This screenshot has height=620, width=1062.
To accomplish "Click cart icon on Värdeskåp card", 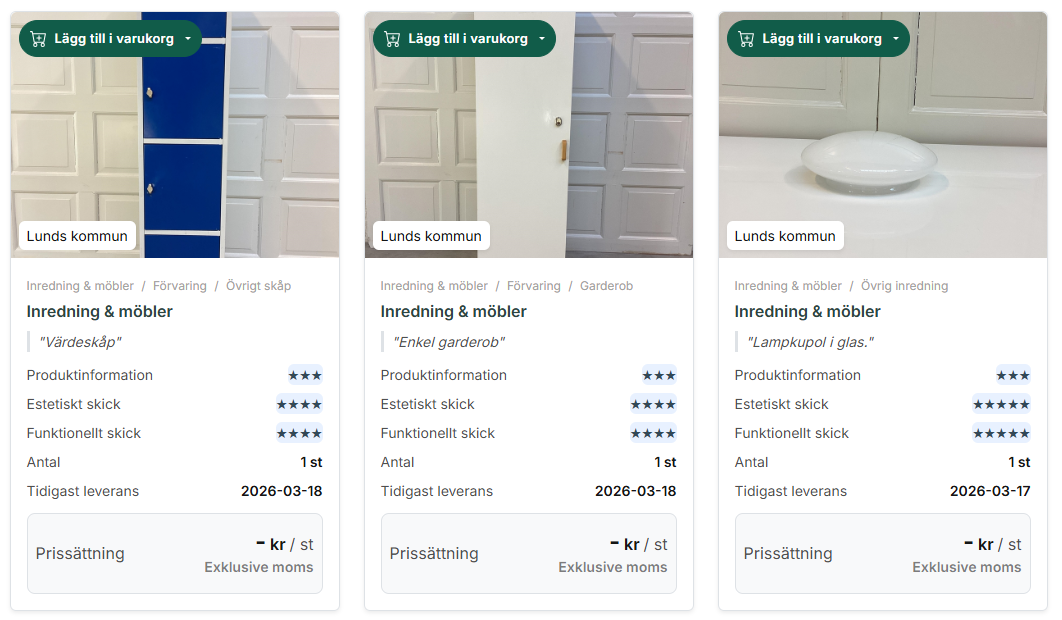I will pyautogui.click(x=38, y=39).
